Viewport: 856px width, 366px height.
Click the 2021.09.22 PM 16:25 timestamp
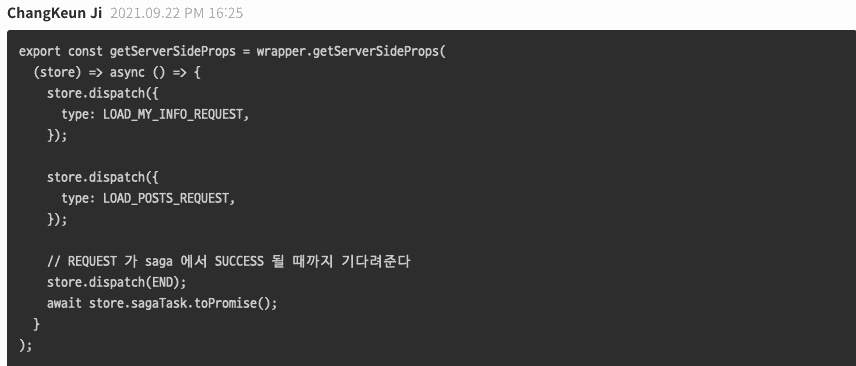point(177,13)
